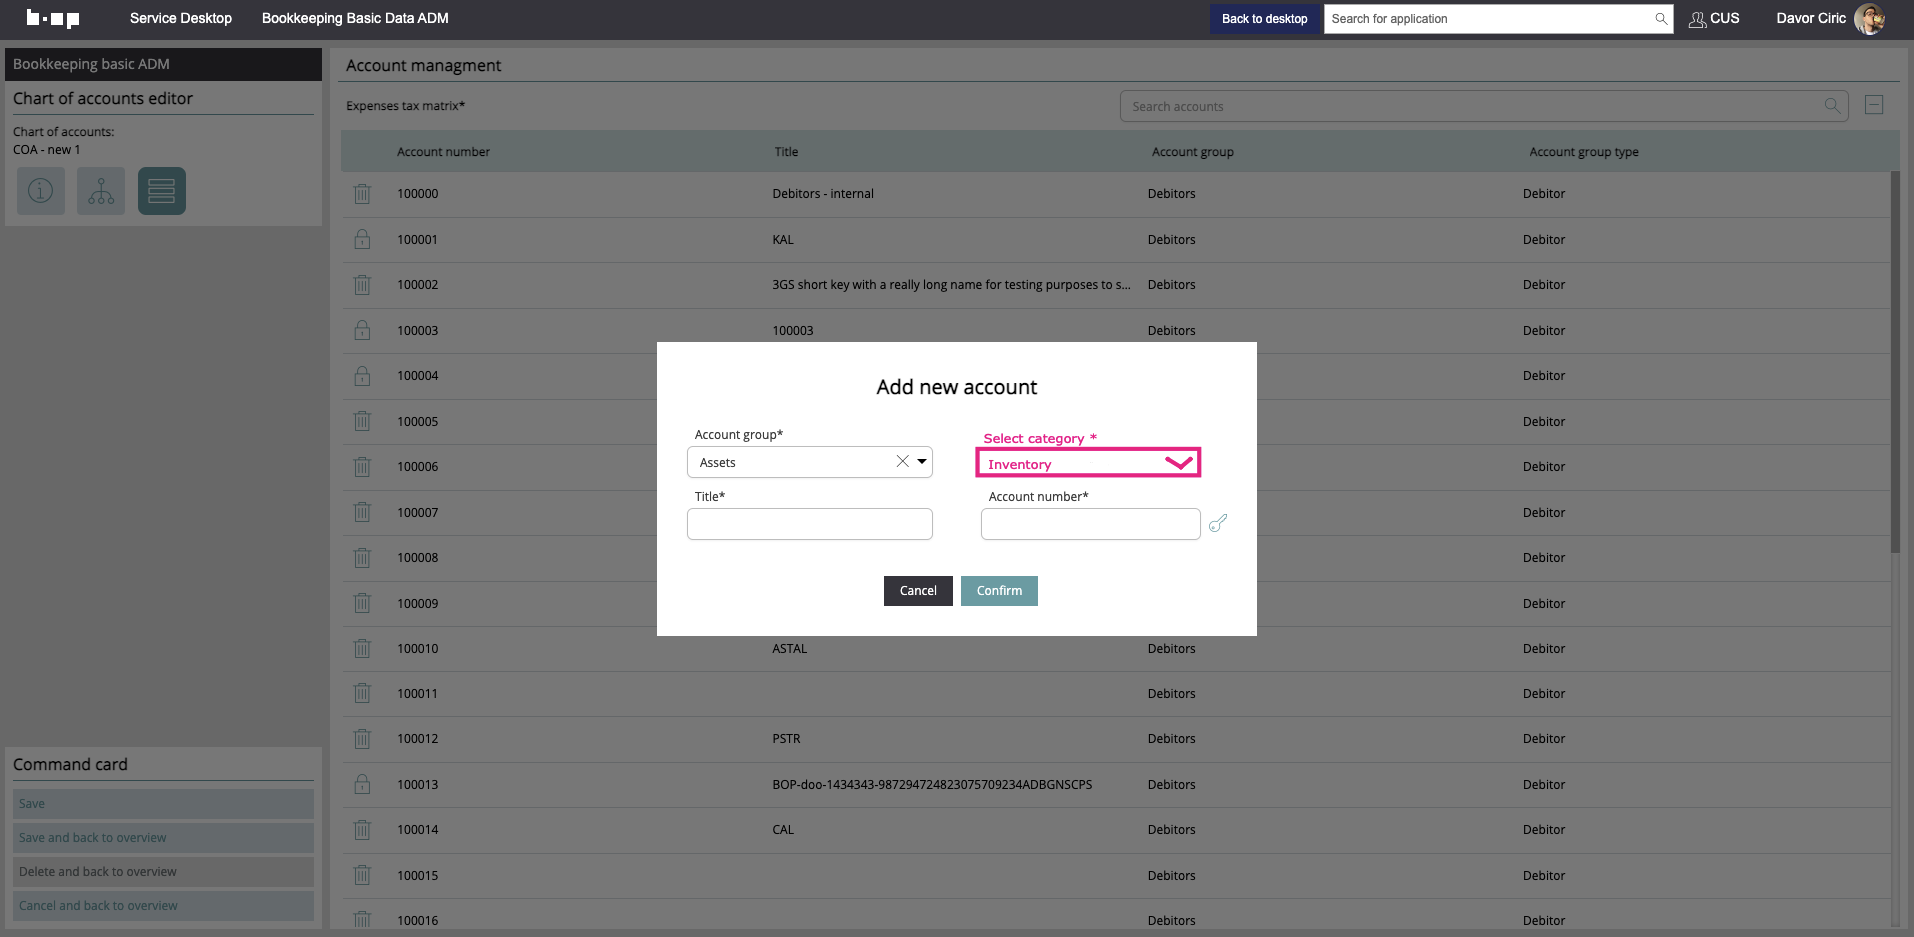Focus the Title input field
Screen dimensions: 1914x937
809,524
